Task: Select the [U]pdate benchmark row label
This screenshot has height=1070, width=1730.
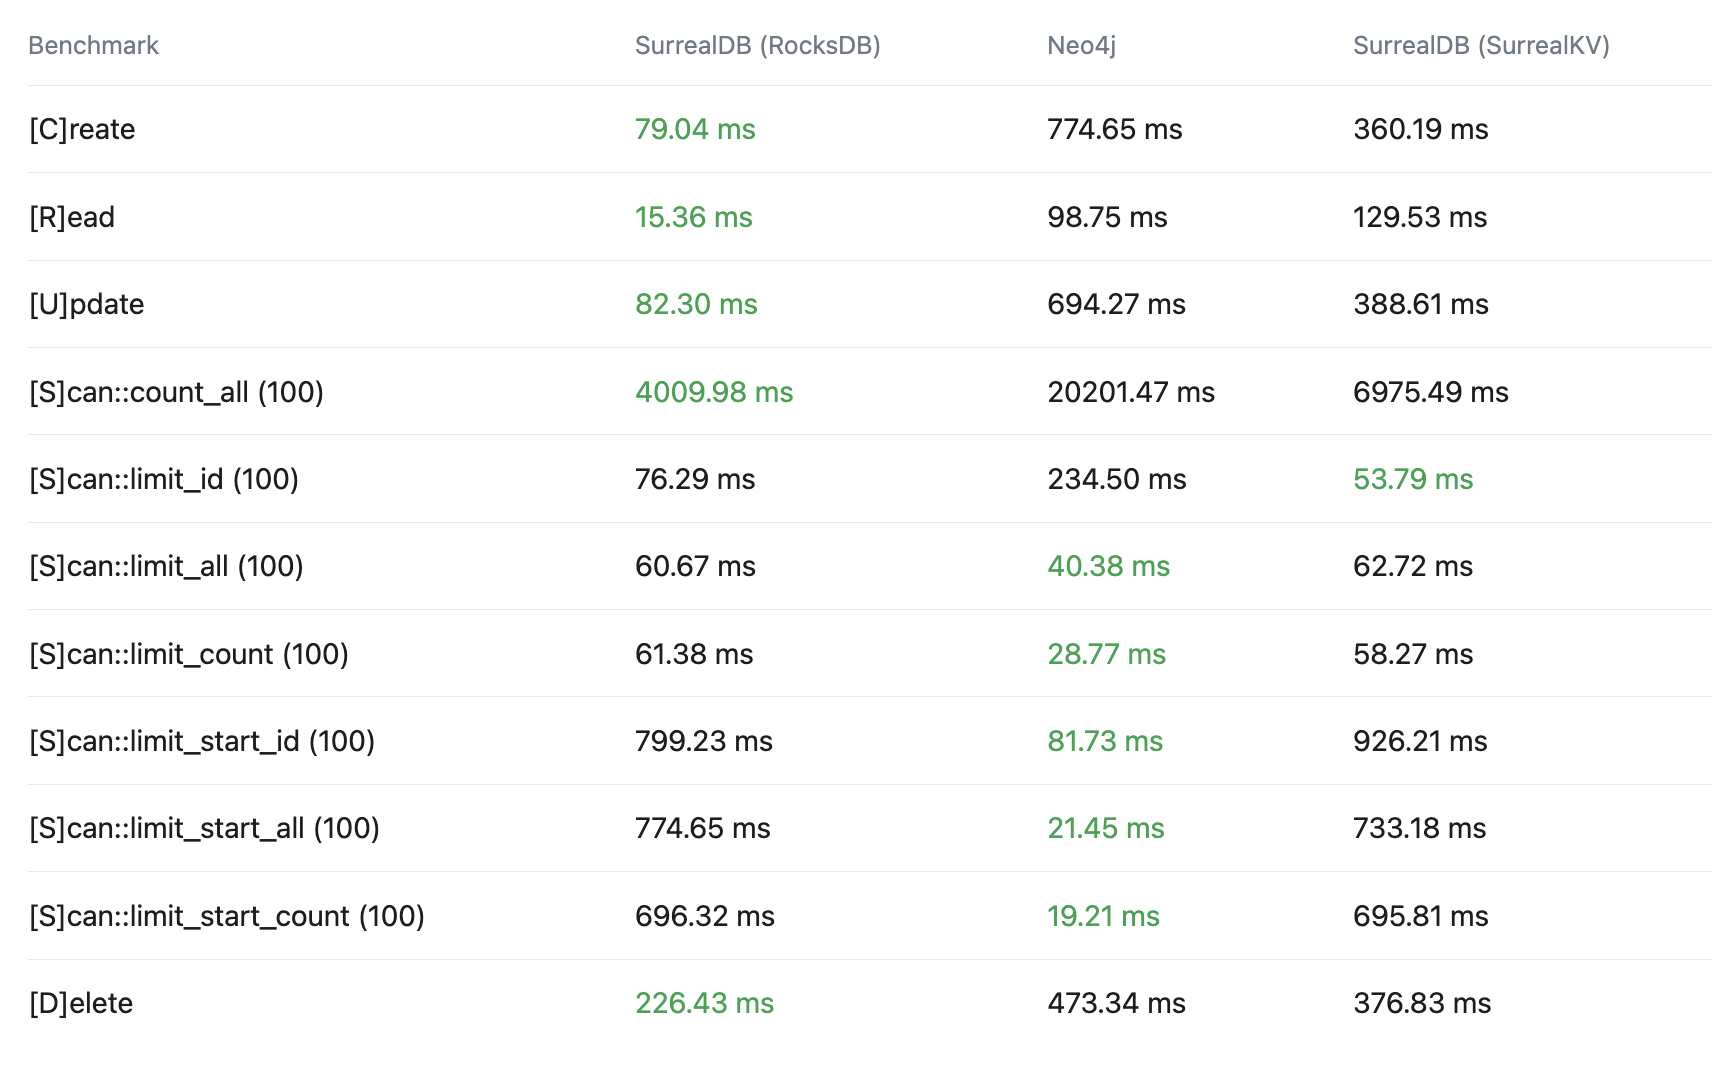Action: [x=86, y=304]
